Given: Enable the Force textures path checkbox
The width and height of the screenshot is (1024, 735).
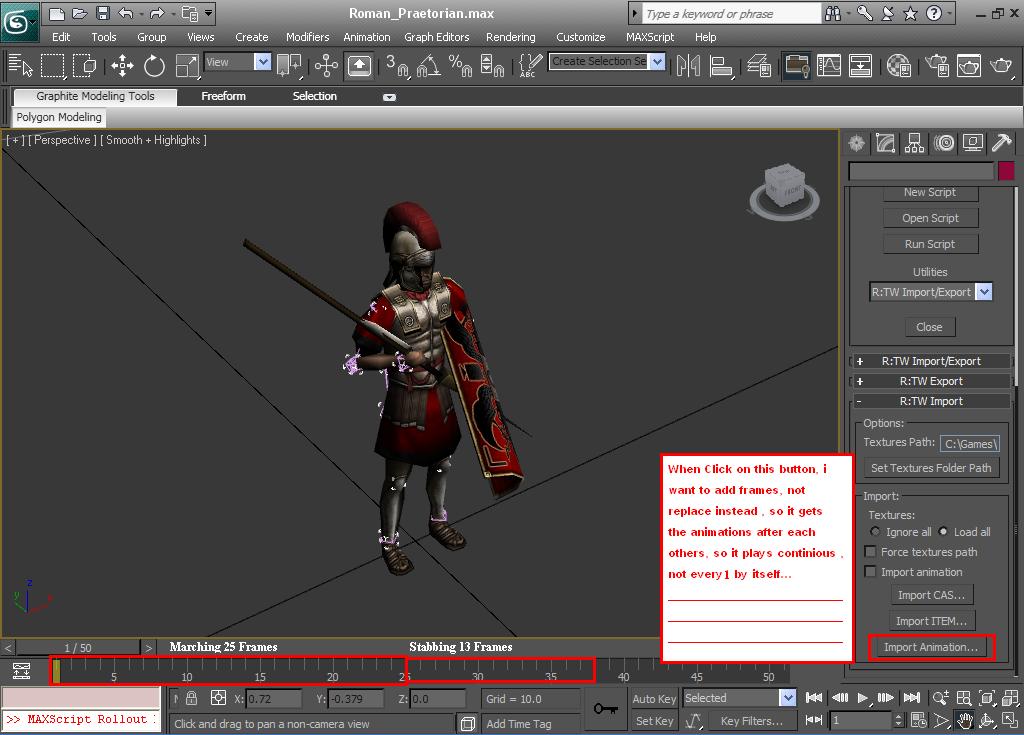Looking at the screenshot, I should tap(870, 552).
